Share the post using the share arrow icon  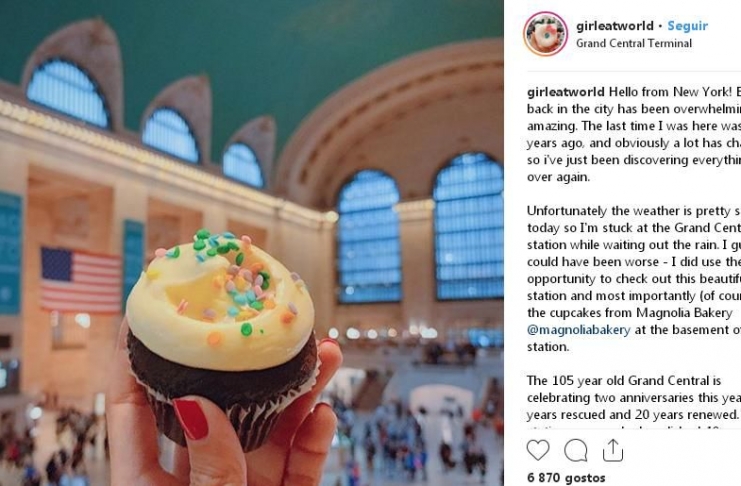(612, 450)
